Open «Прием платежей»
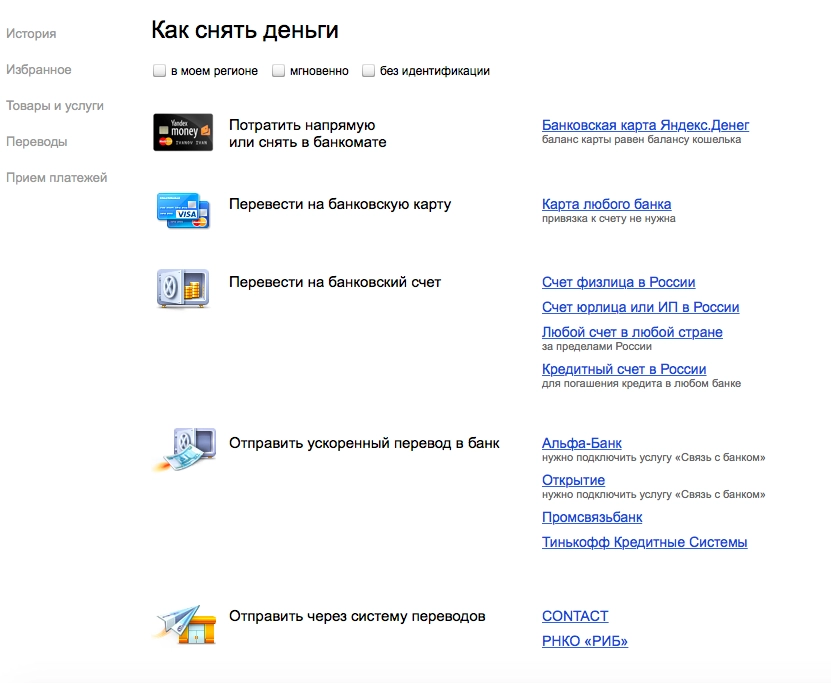The width and height of the screenshot is (831, 683). (58, 177)
